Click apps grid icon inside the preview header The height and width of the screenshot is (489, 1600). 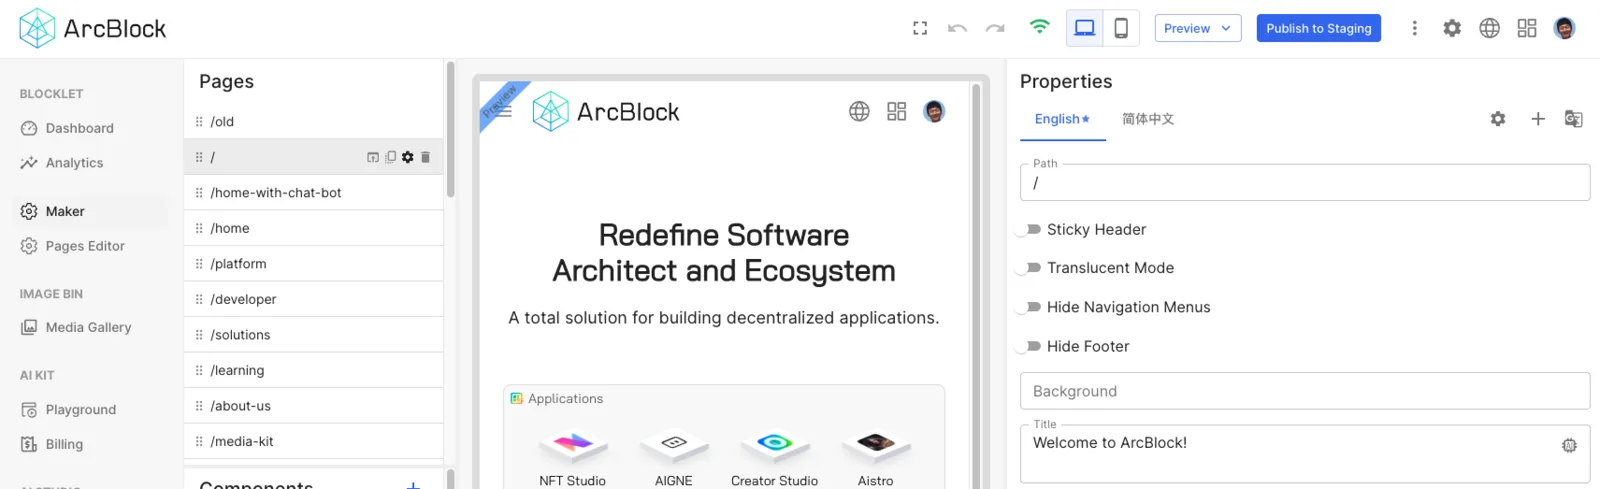coord(897,111)
